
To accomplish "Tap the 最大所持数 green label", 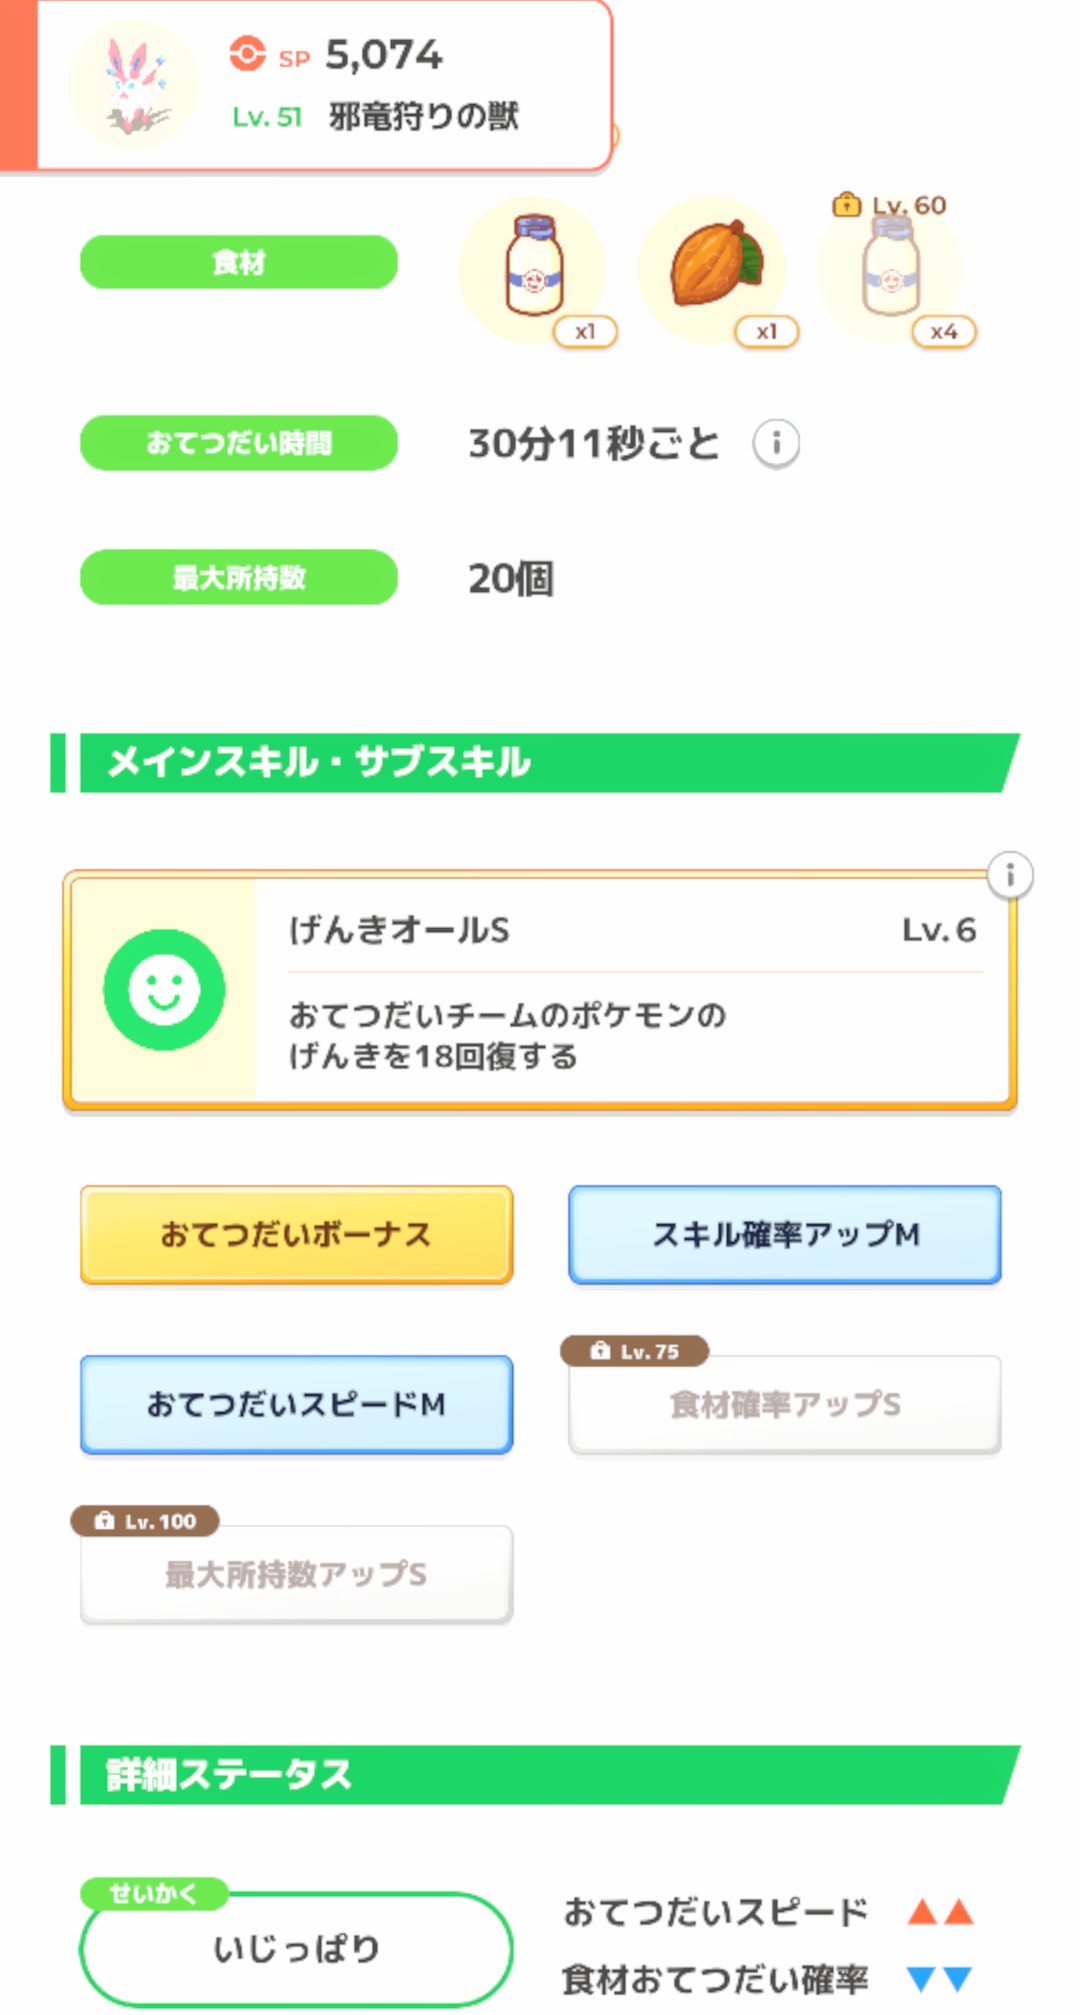I will tap(239, 577).
